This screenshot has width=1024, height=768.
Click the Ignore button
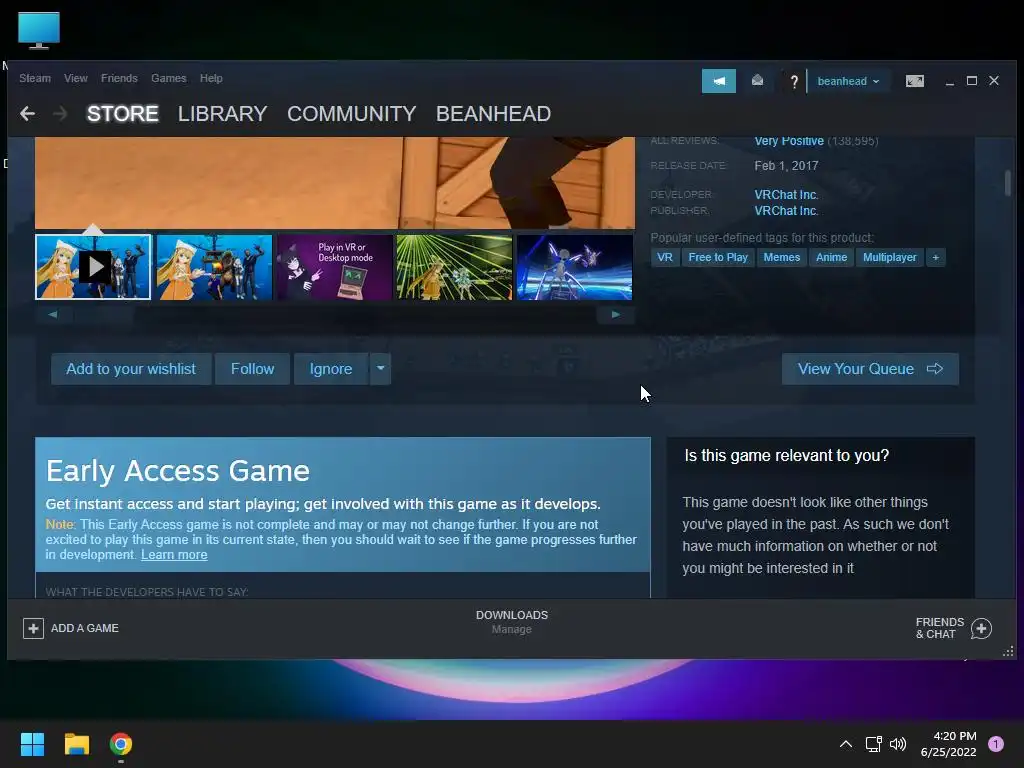330,369
